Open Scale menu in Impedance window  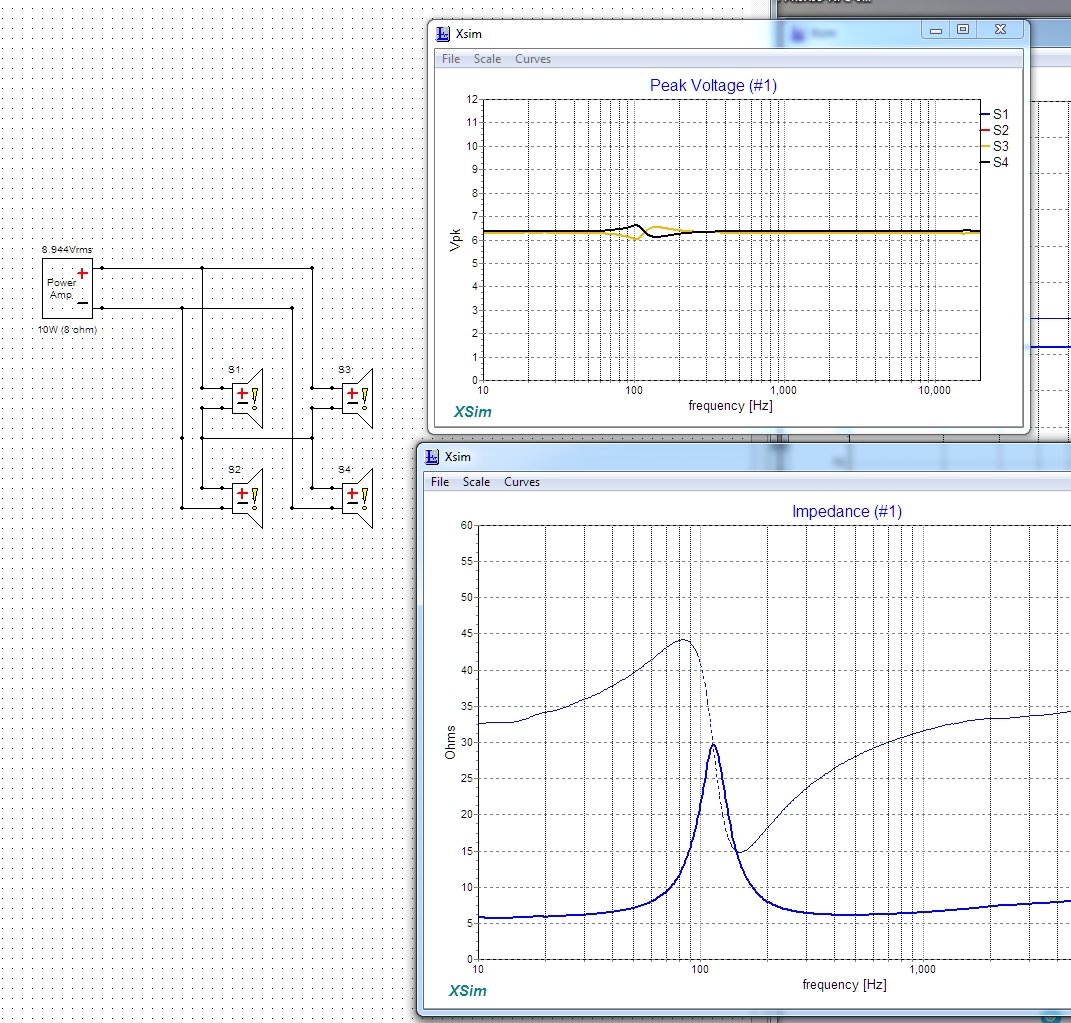[x=476, y=481]
